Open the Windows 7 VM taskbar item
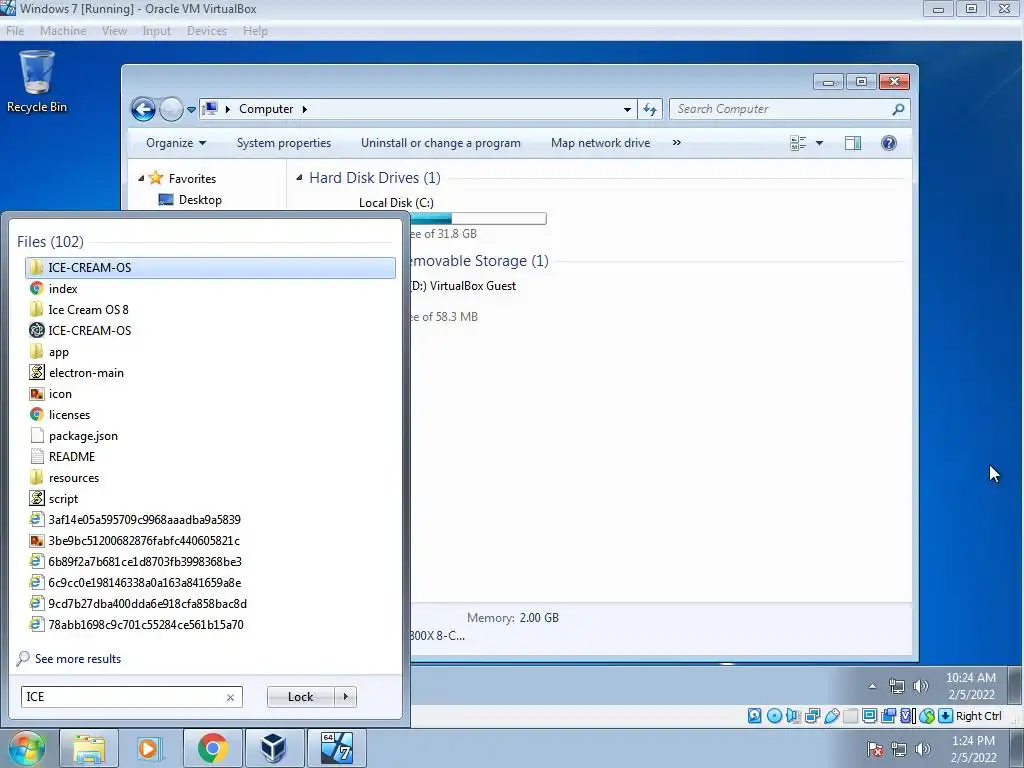Screen dimensions: 1024x768 [337, 748]
